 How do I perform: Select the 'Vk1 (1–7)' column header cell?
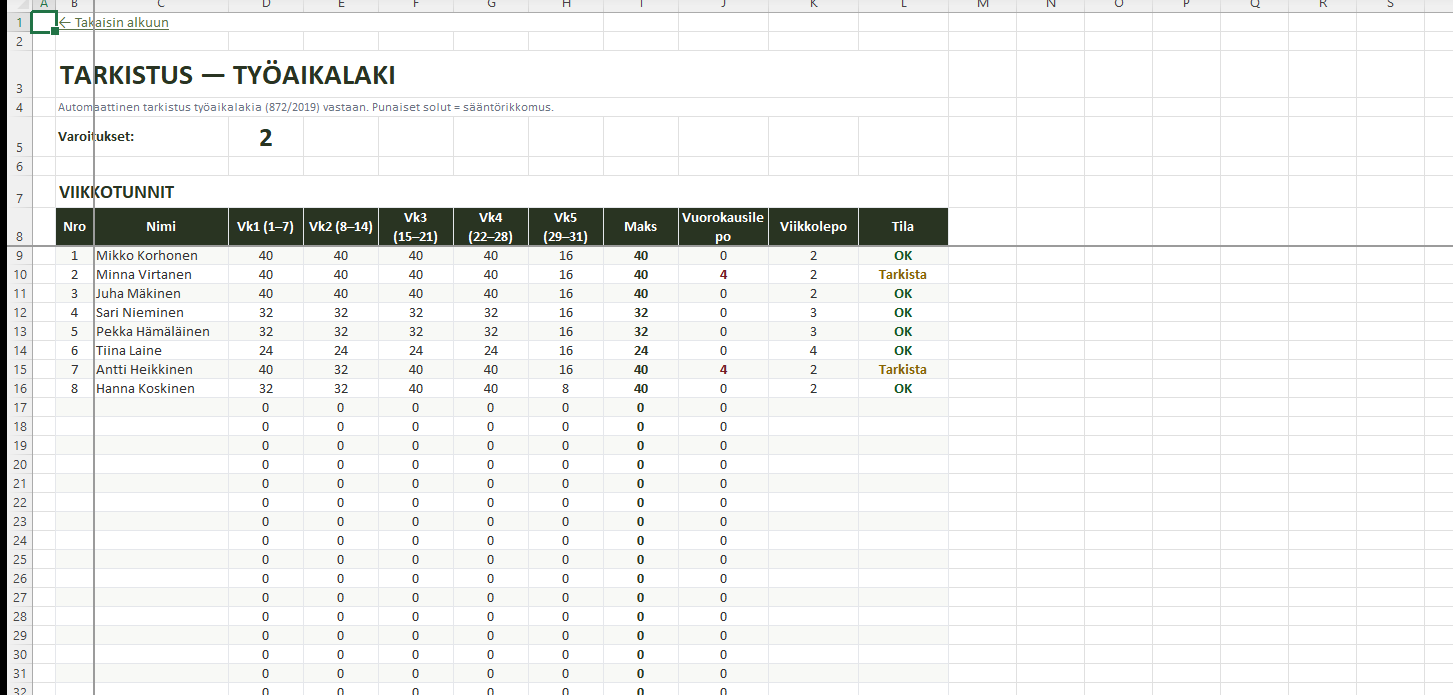click(x=265, y=227)
